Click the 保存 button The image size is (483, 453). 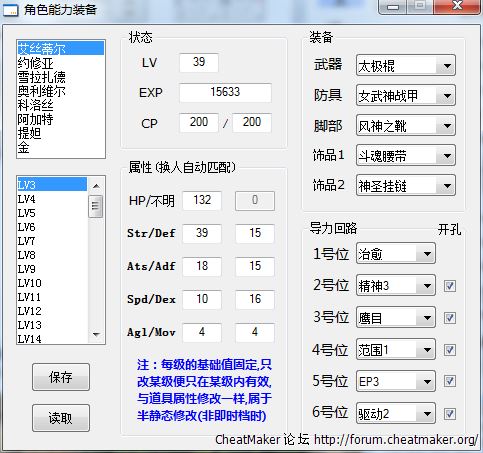click(x=61, y=377)
